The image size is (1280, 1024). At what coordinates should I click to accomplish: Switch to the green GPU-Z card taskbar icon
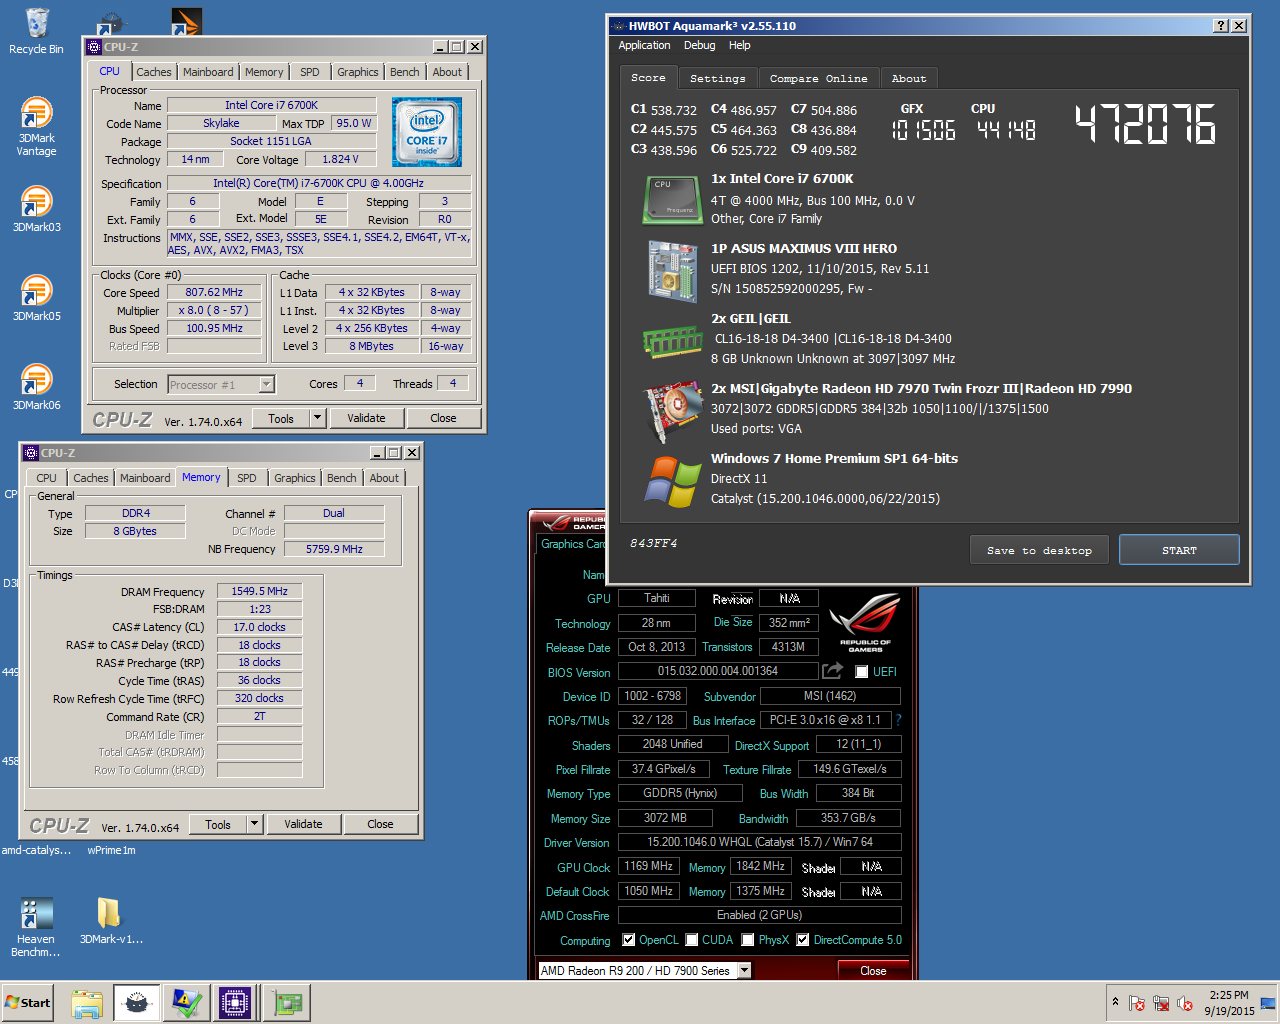[x=287, y=1003]
